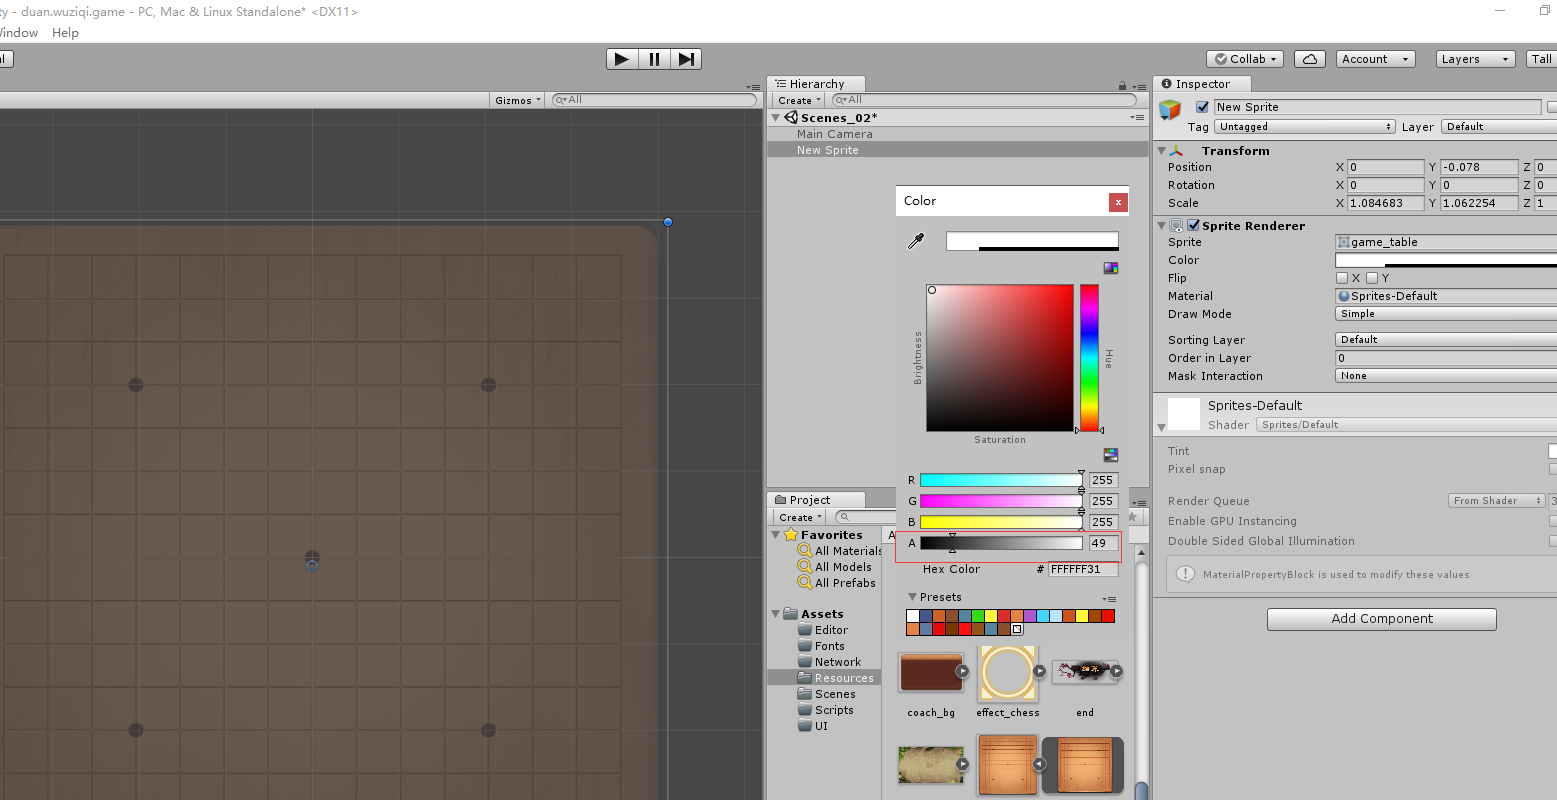Click the Step frame button
The image size is (1557, 800).
686,59
